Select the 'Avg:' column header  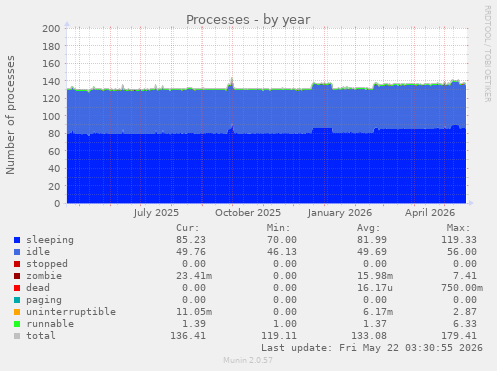(369, 228)
